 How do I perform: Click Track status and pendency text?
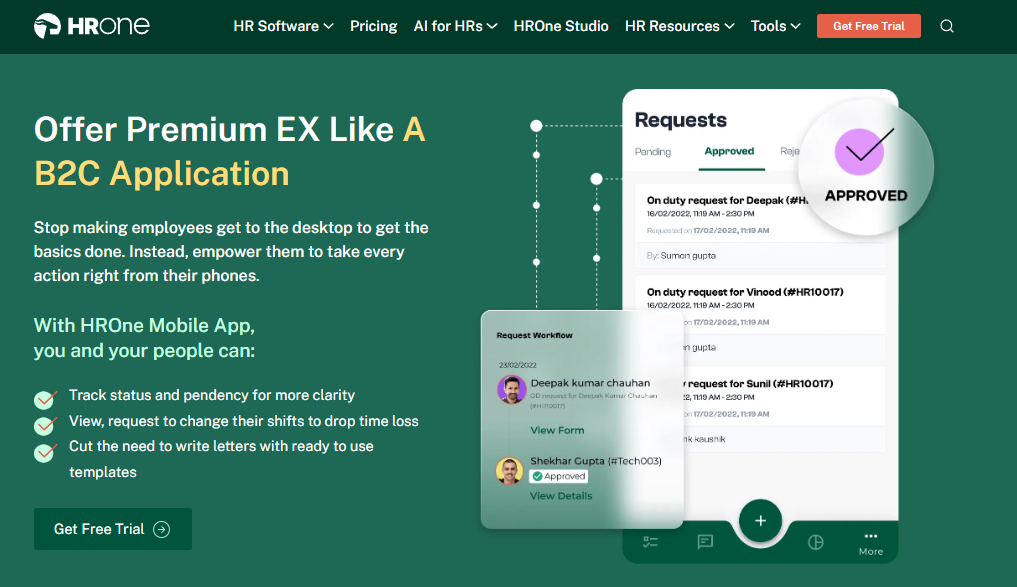coord(212,395)
